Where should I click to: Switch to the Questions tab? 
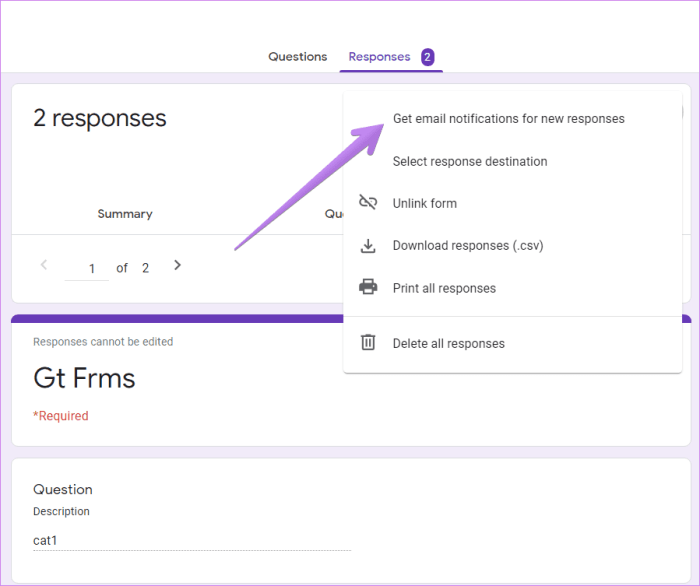coord(297,57)
